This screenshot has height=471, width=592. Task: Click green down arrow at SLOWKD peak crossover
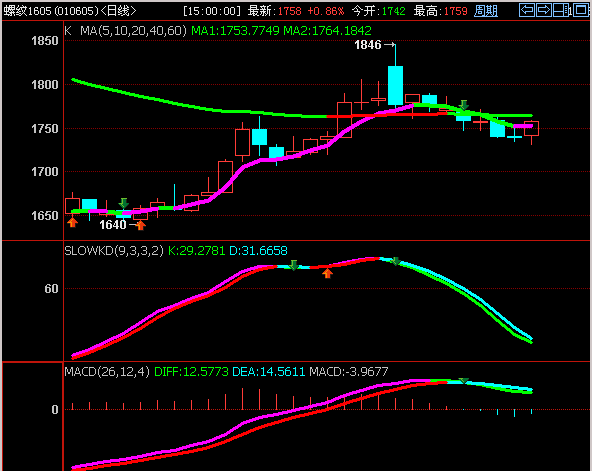click(395, 261)
